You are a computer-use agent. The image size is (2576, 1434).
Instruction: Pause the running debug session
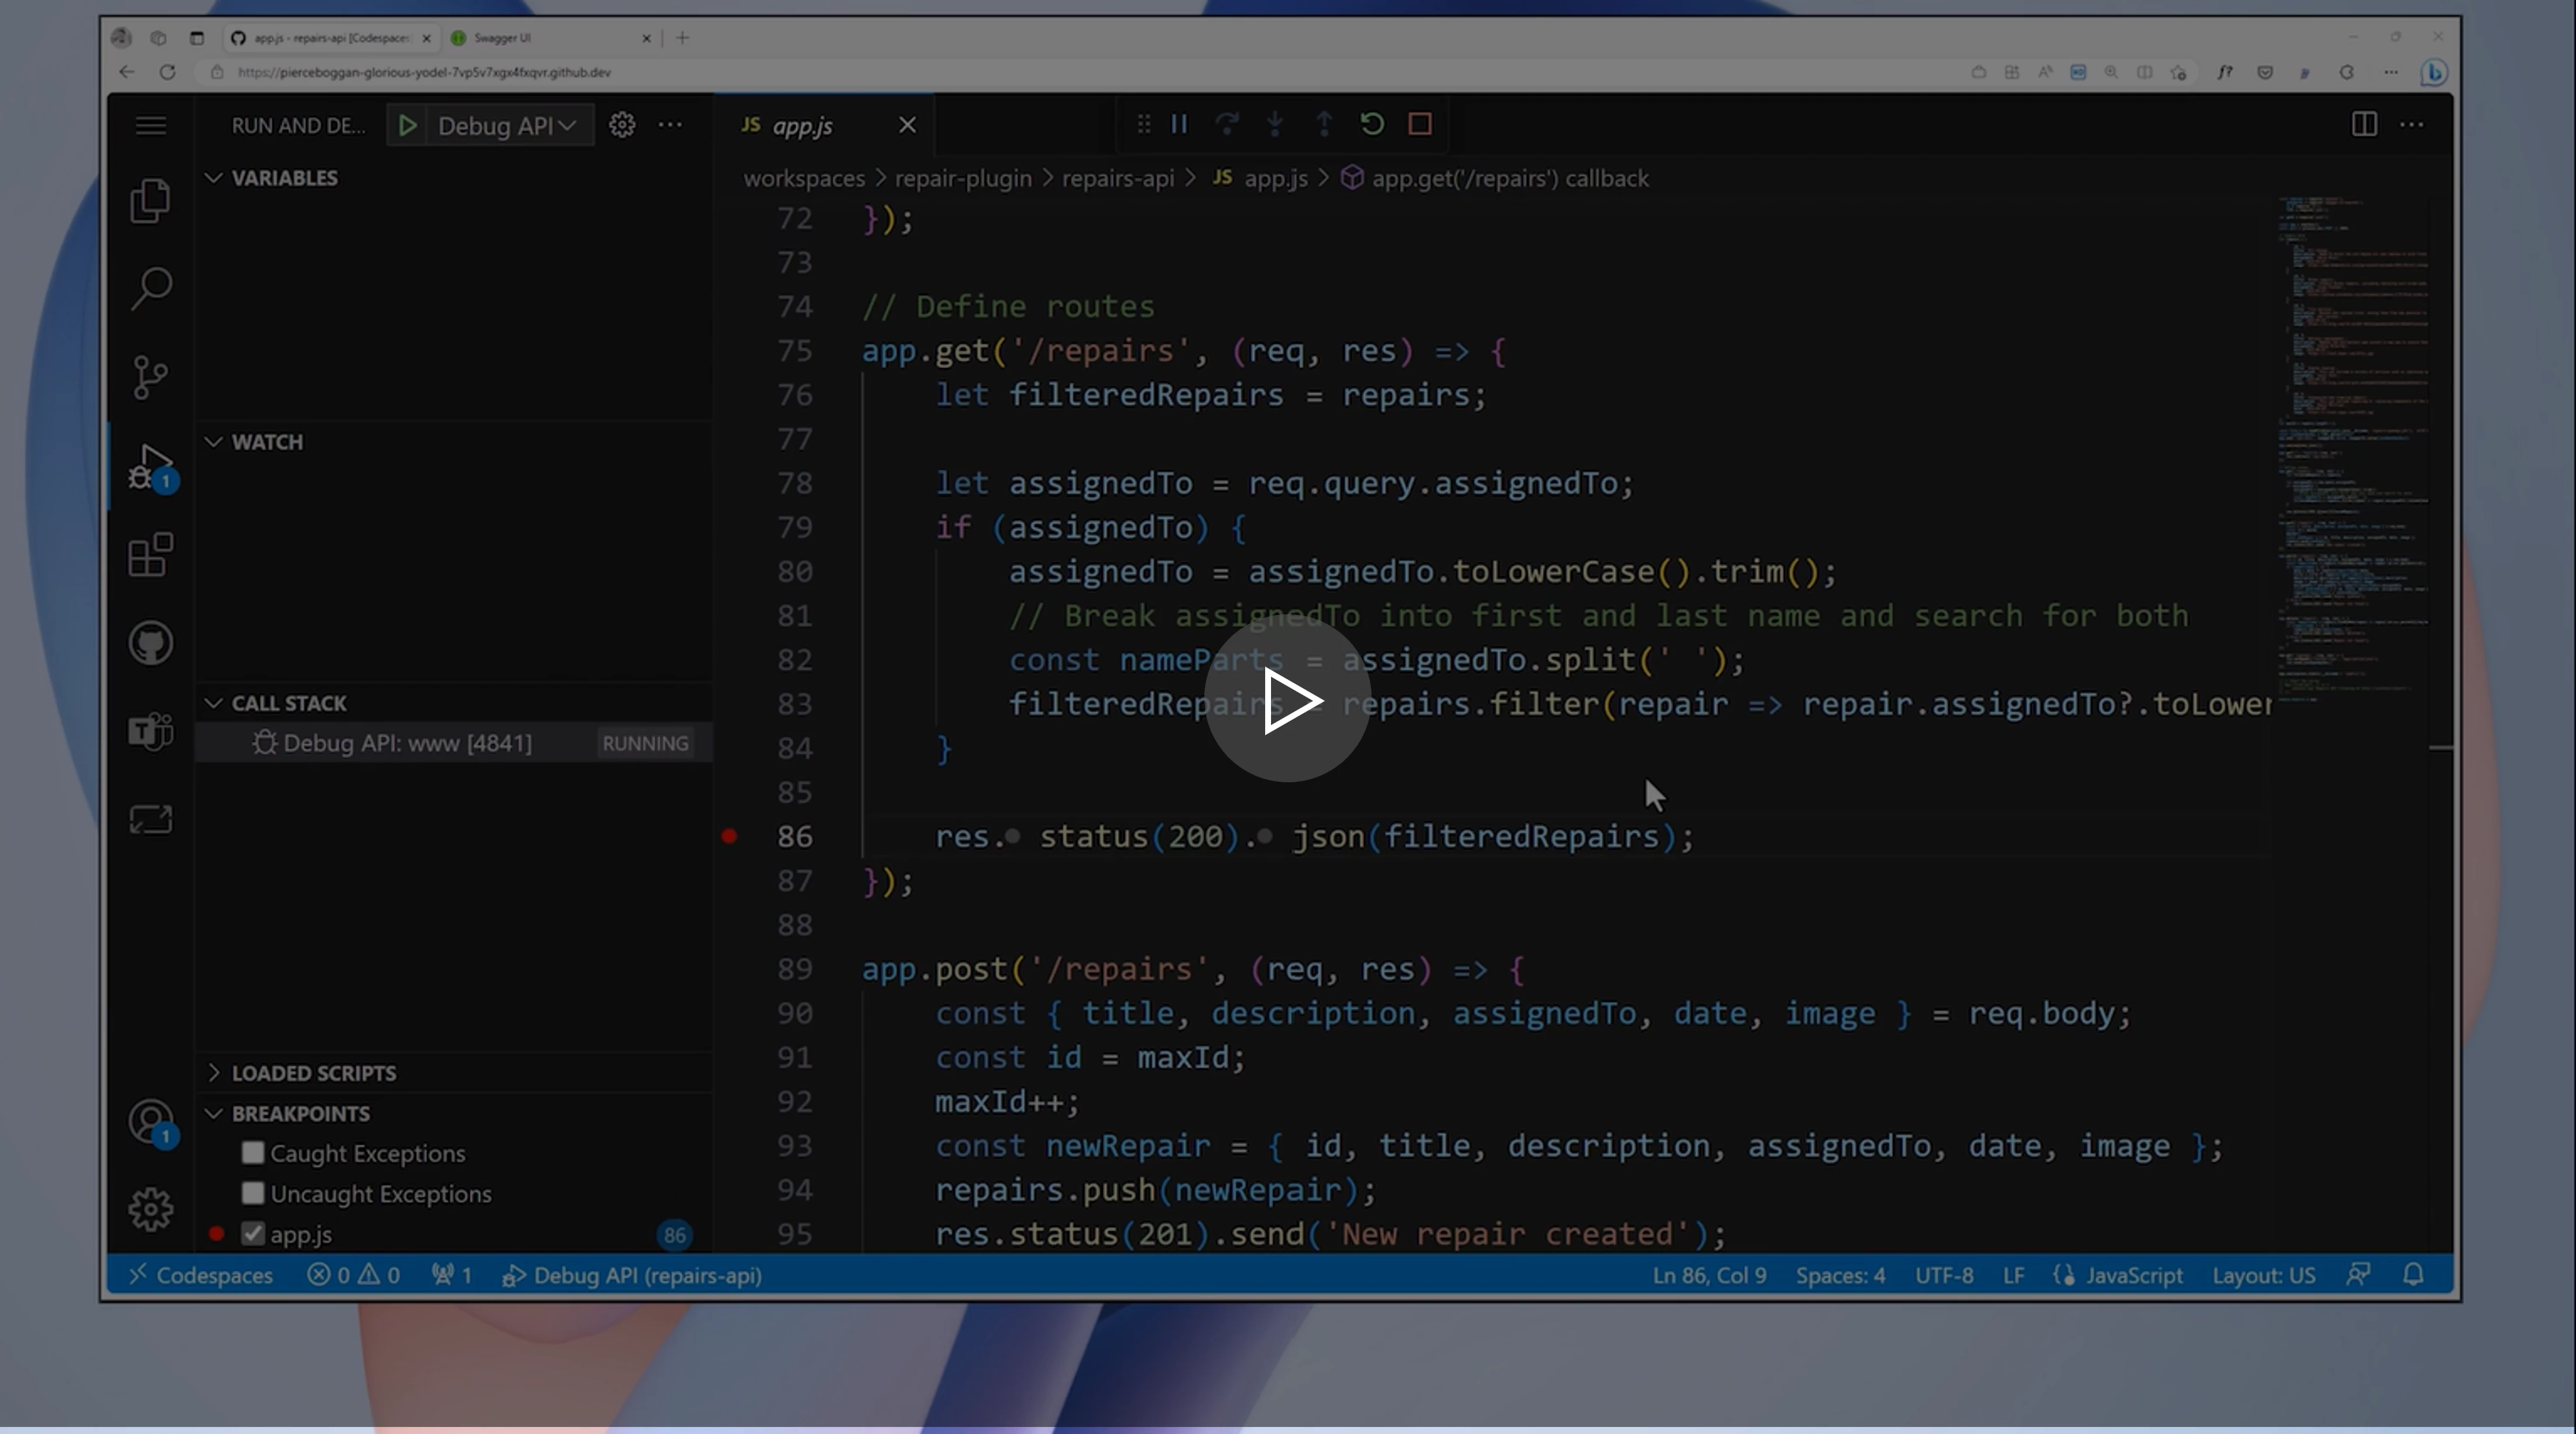[x=1178, y=124]
